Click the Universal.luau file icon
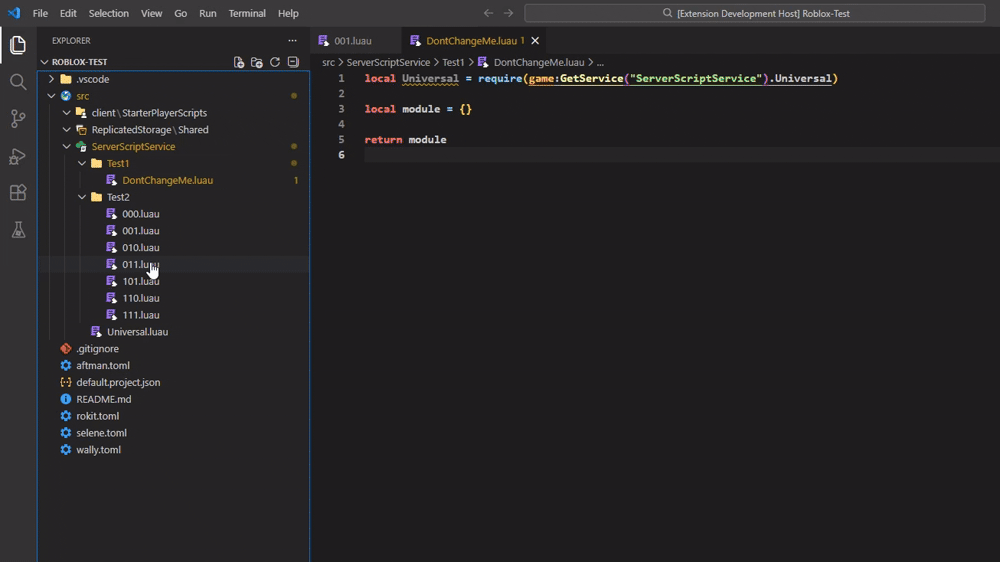The height and width of the screenshot is (562, 1000). pos(96,332)
